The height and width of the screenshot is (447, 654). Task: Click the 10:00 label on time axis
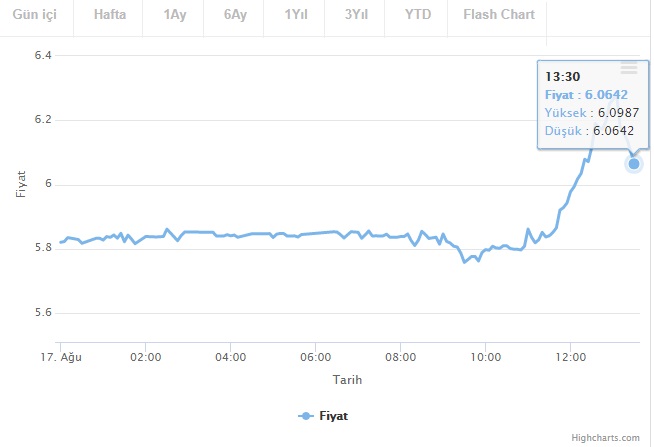(x=485, y=356)
